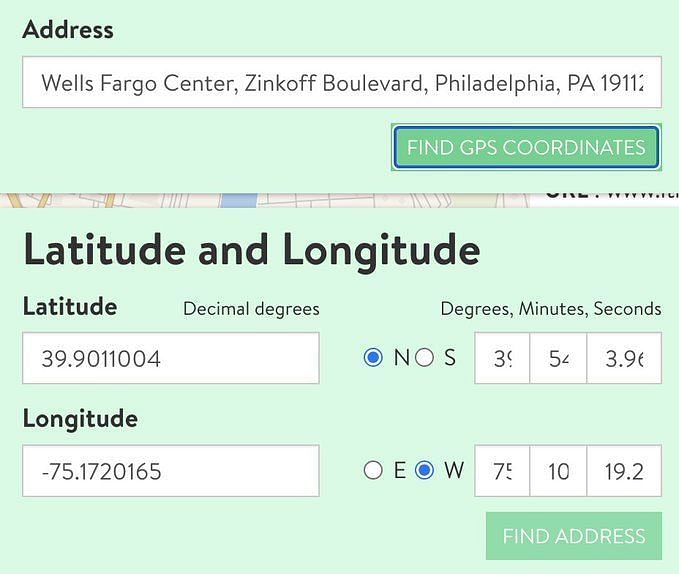The image size is (679, 574).
Task: Click the latitude degrees field
Action: pos(502,358)
